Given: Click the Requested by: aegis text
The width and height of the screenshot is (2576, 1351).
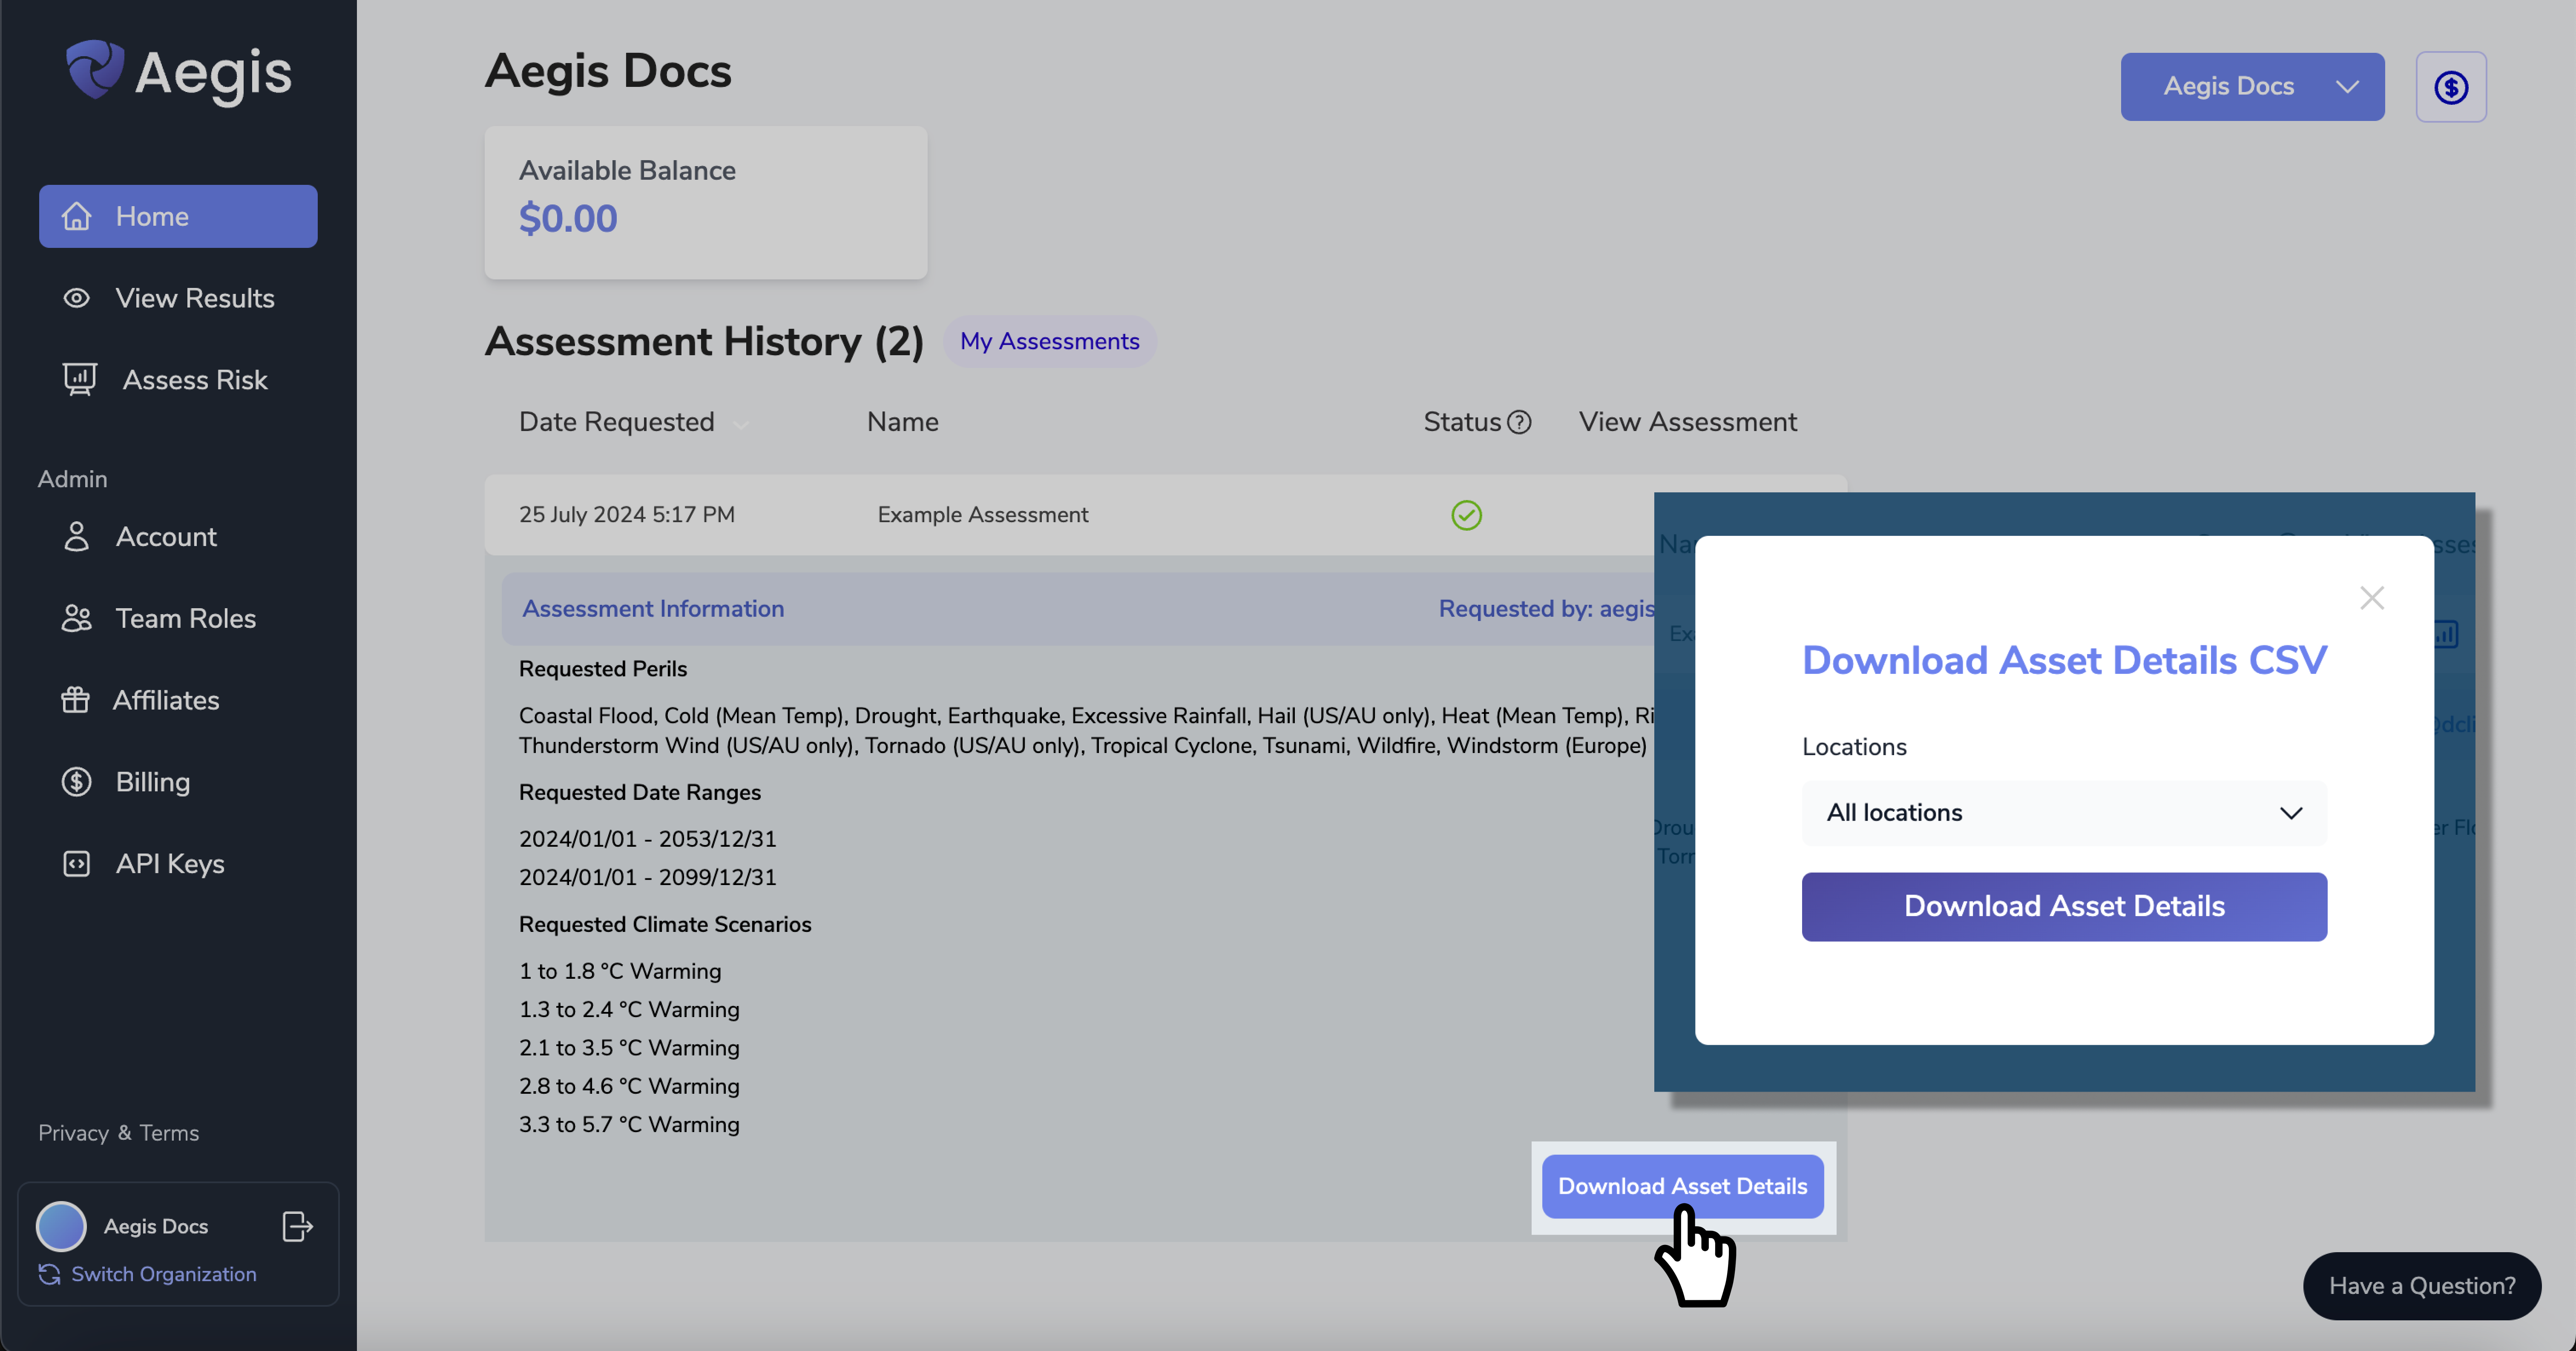Looking at the screenshot, I should [x=1546, y=609].
